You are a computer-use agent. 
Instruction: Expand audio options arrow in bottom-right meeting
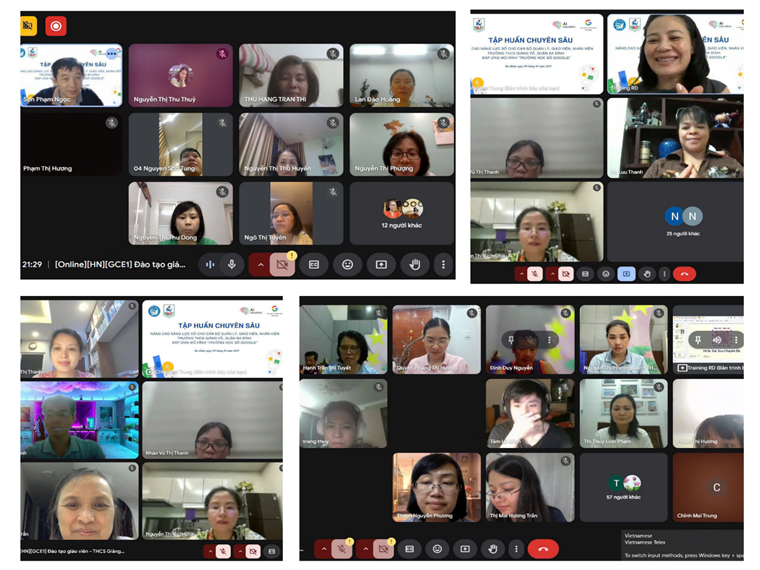pos(323,549)
